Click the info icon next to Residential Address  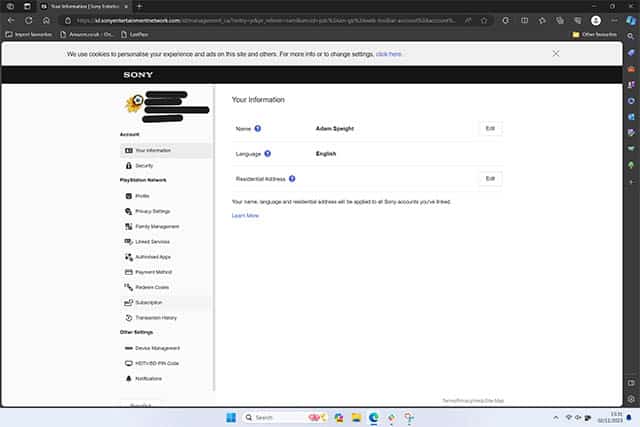(292, 179)
